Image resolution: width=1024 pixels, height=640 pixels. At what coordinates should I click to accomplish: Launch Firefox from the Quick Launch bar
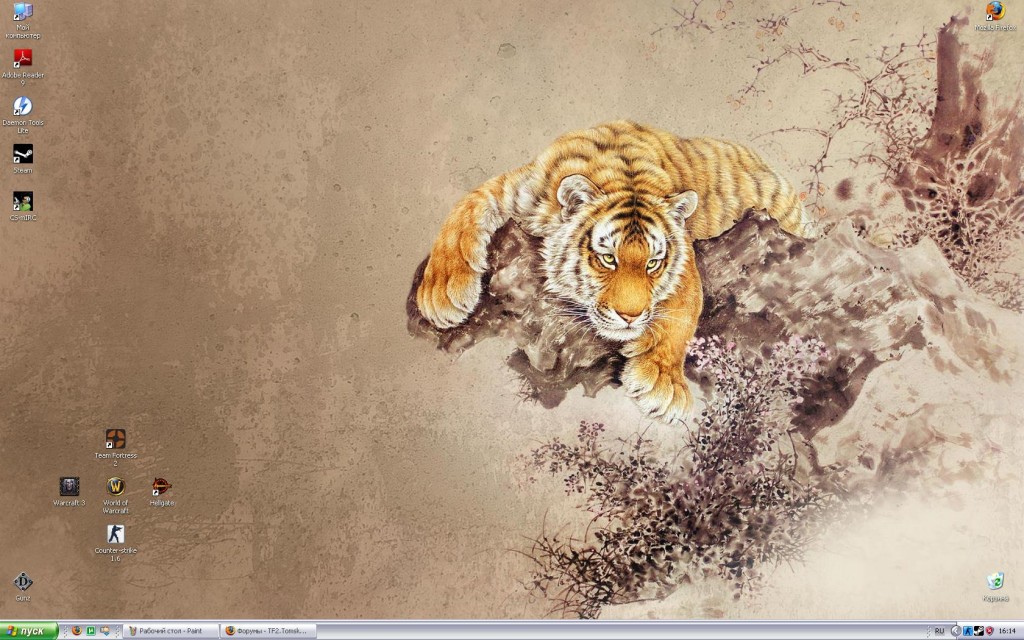tap(76, 631)
